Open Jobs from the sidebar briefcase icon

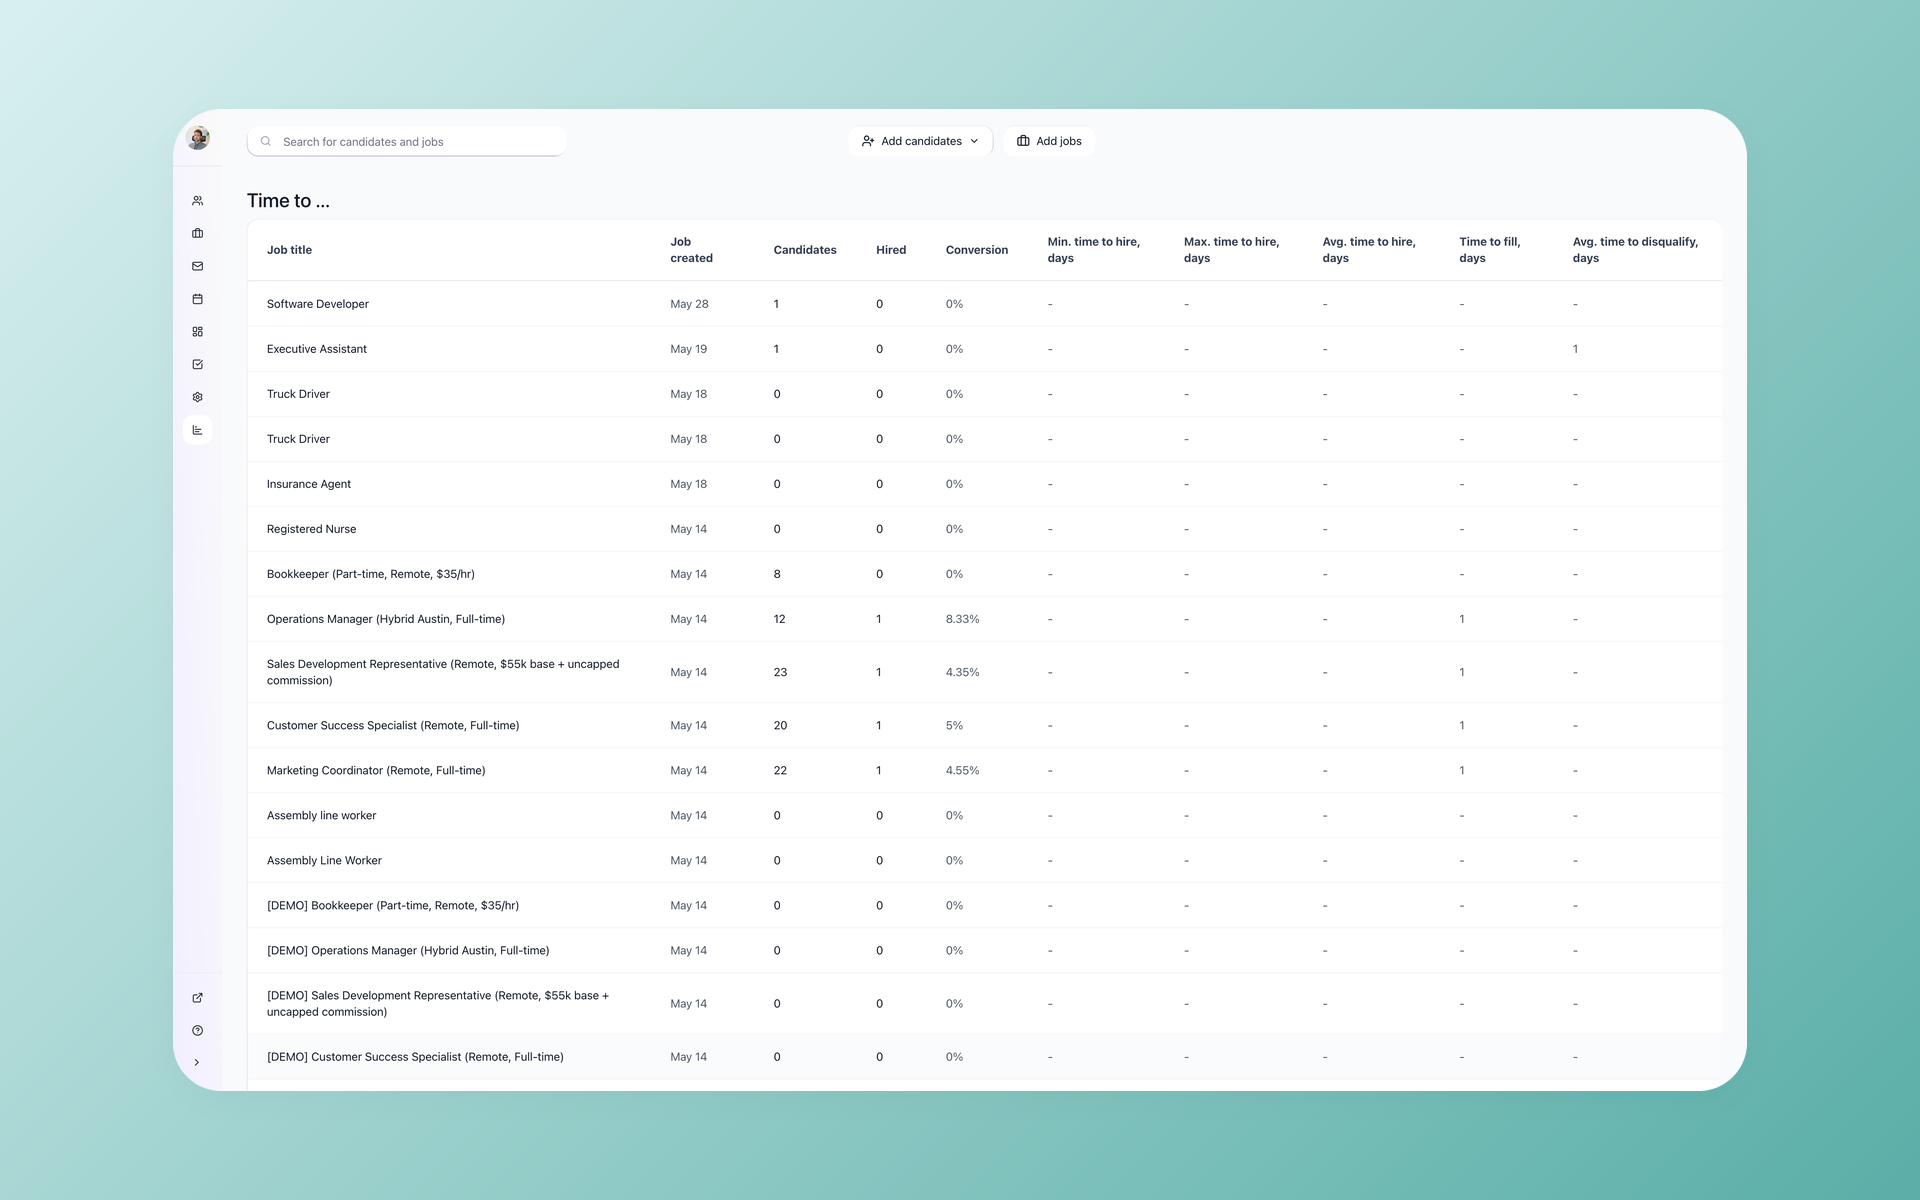(197, 233)
